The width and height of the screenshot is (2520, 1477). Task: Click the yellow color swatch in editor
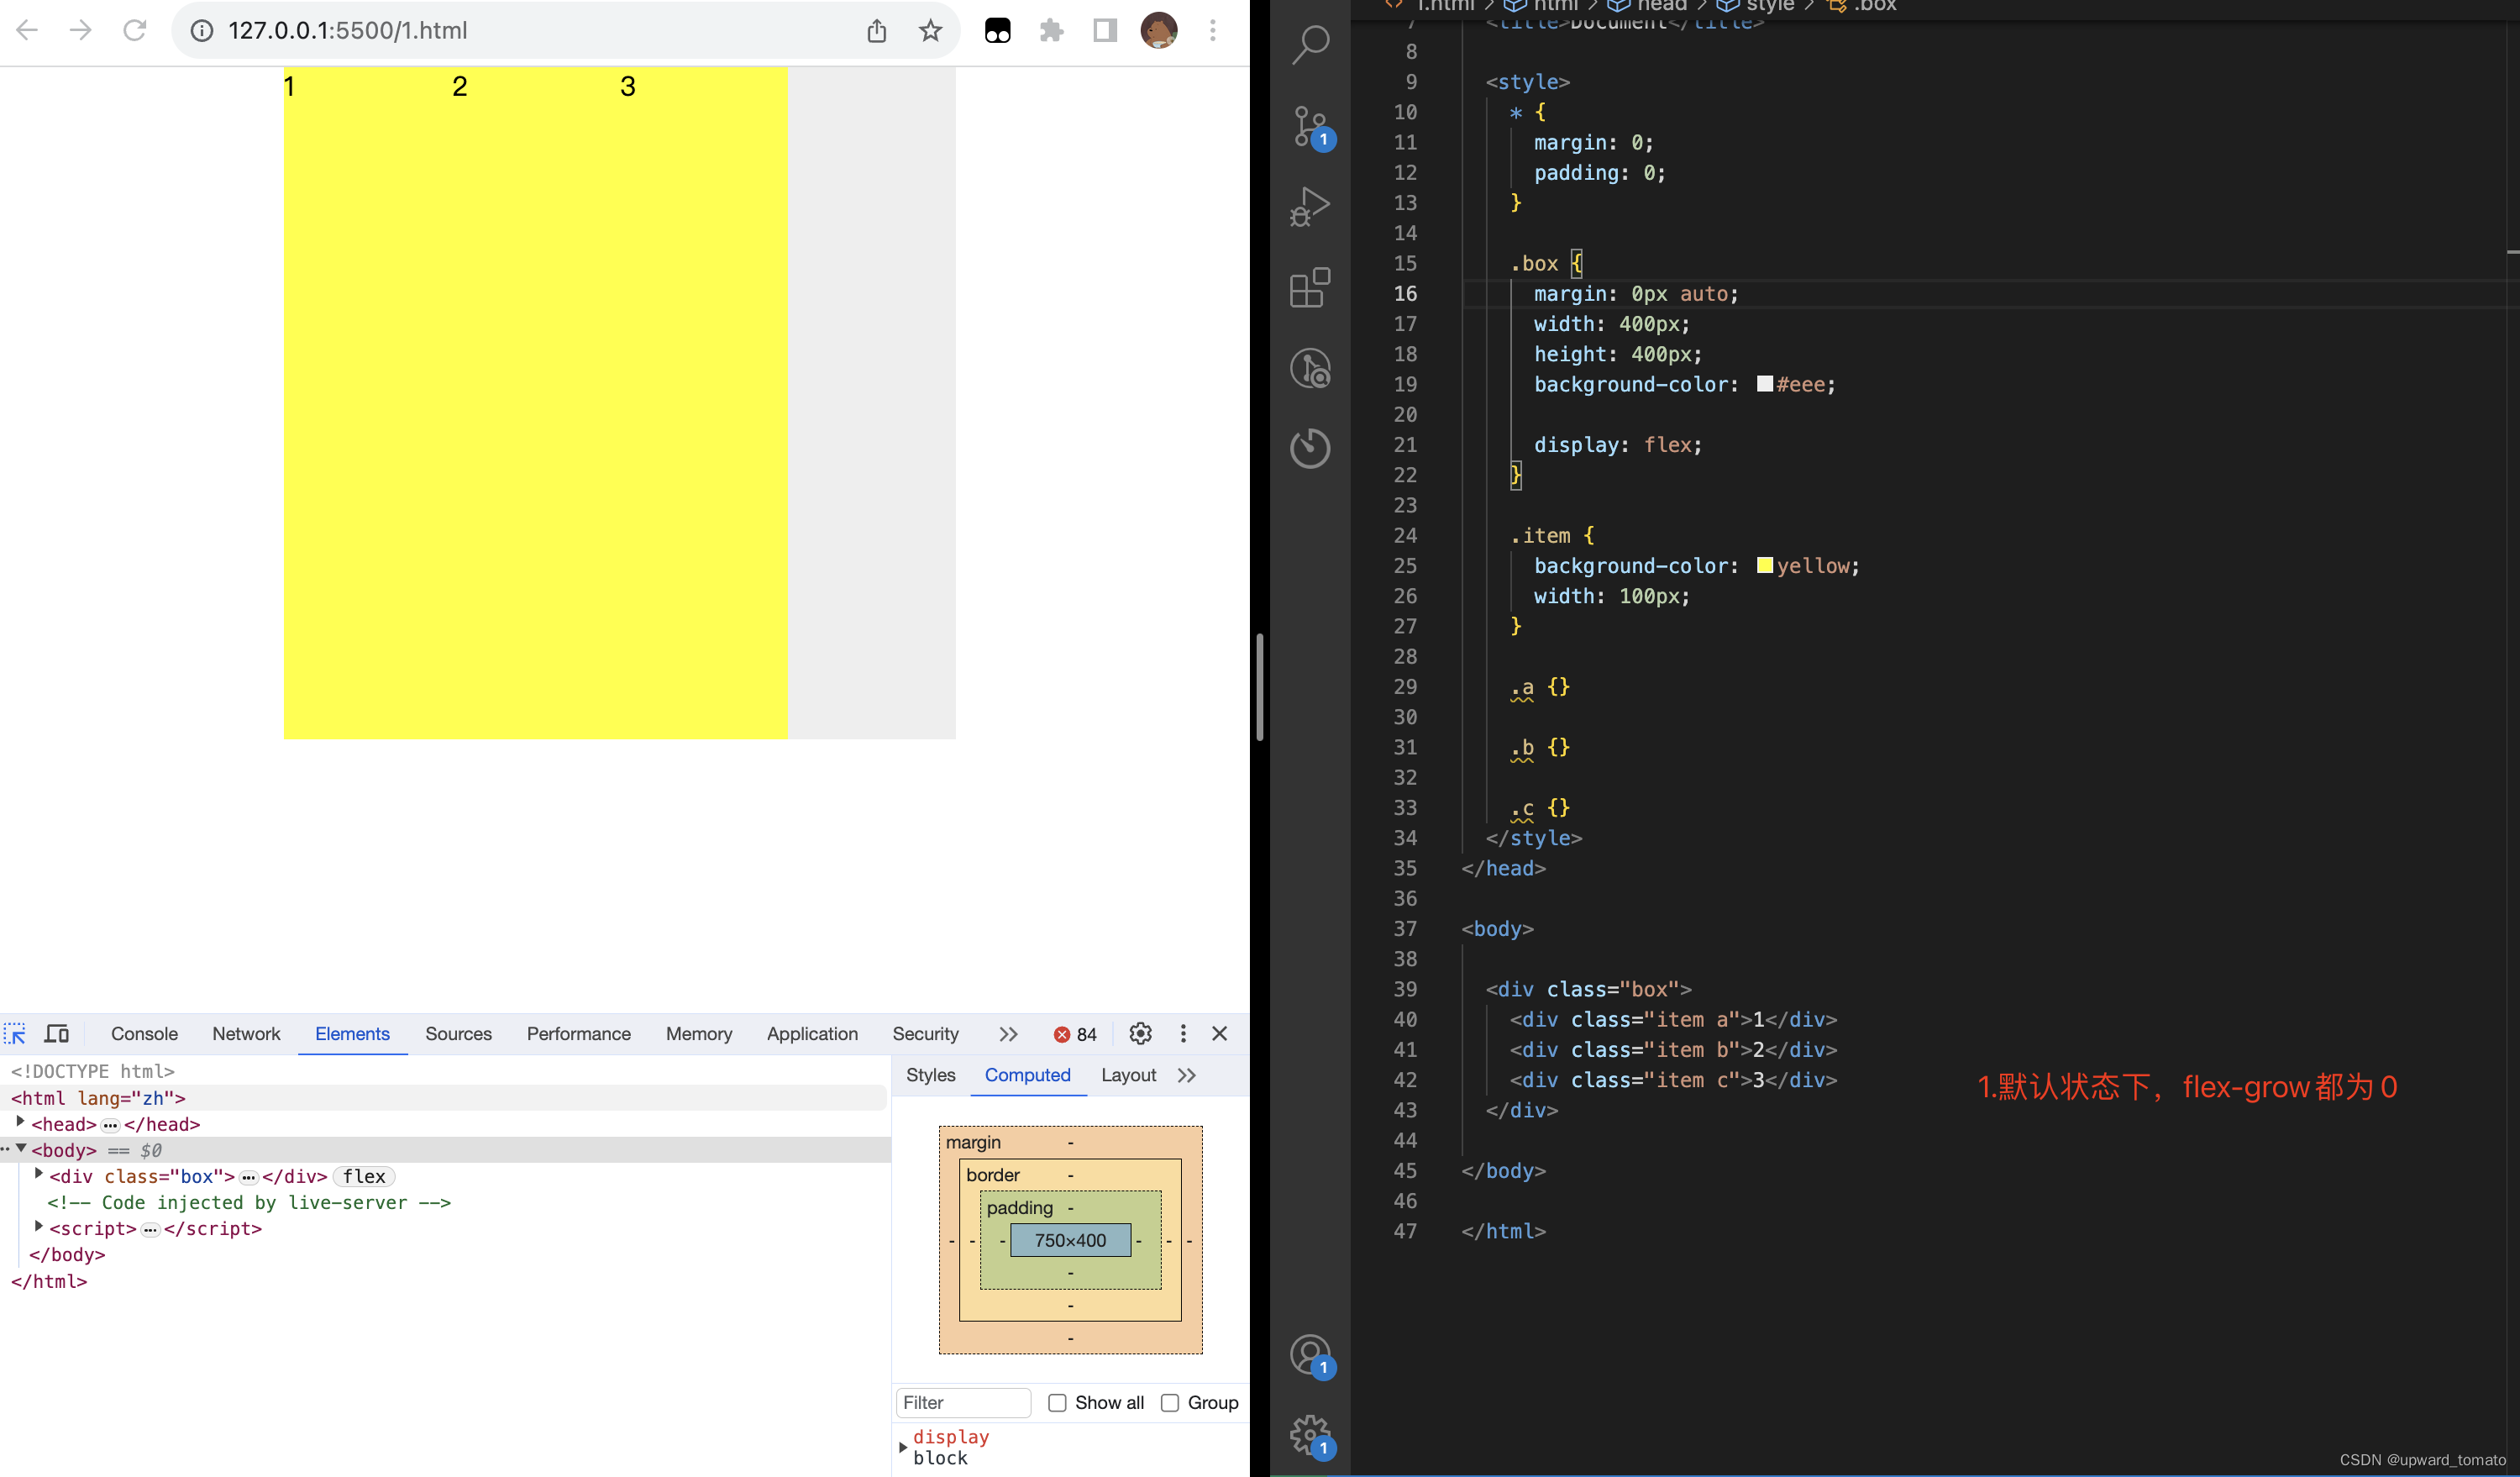point(1765,565)
